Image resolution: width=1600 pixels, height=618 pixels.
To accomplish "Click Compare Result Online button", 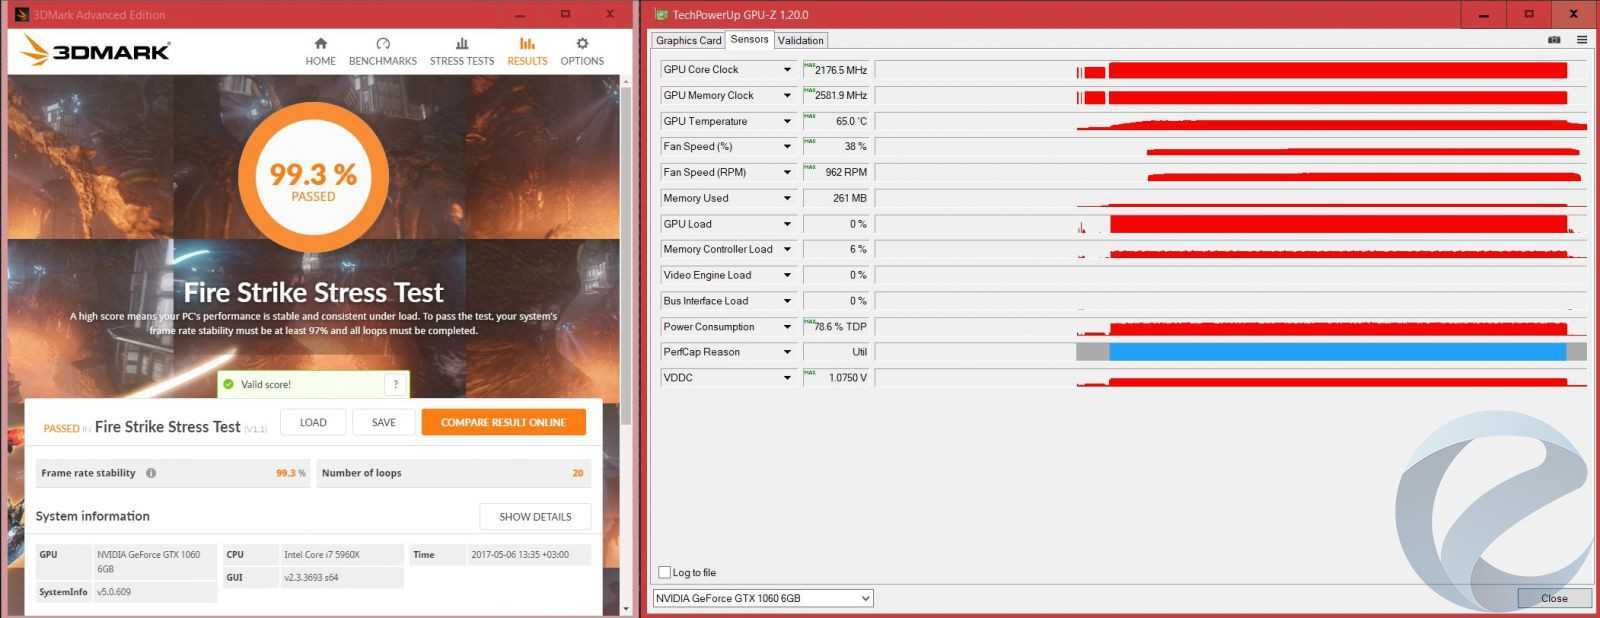I will [503, 422].
